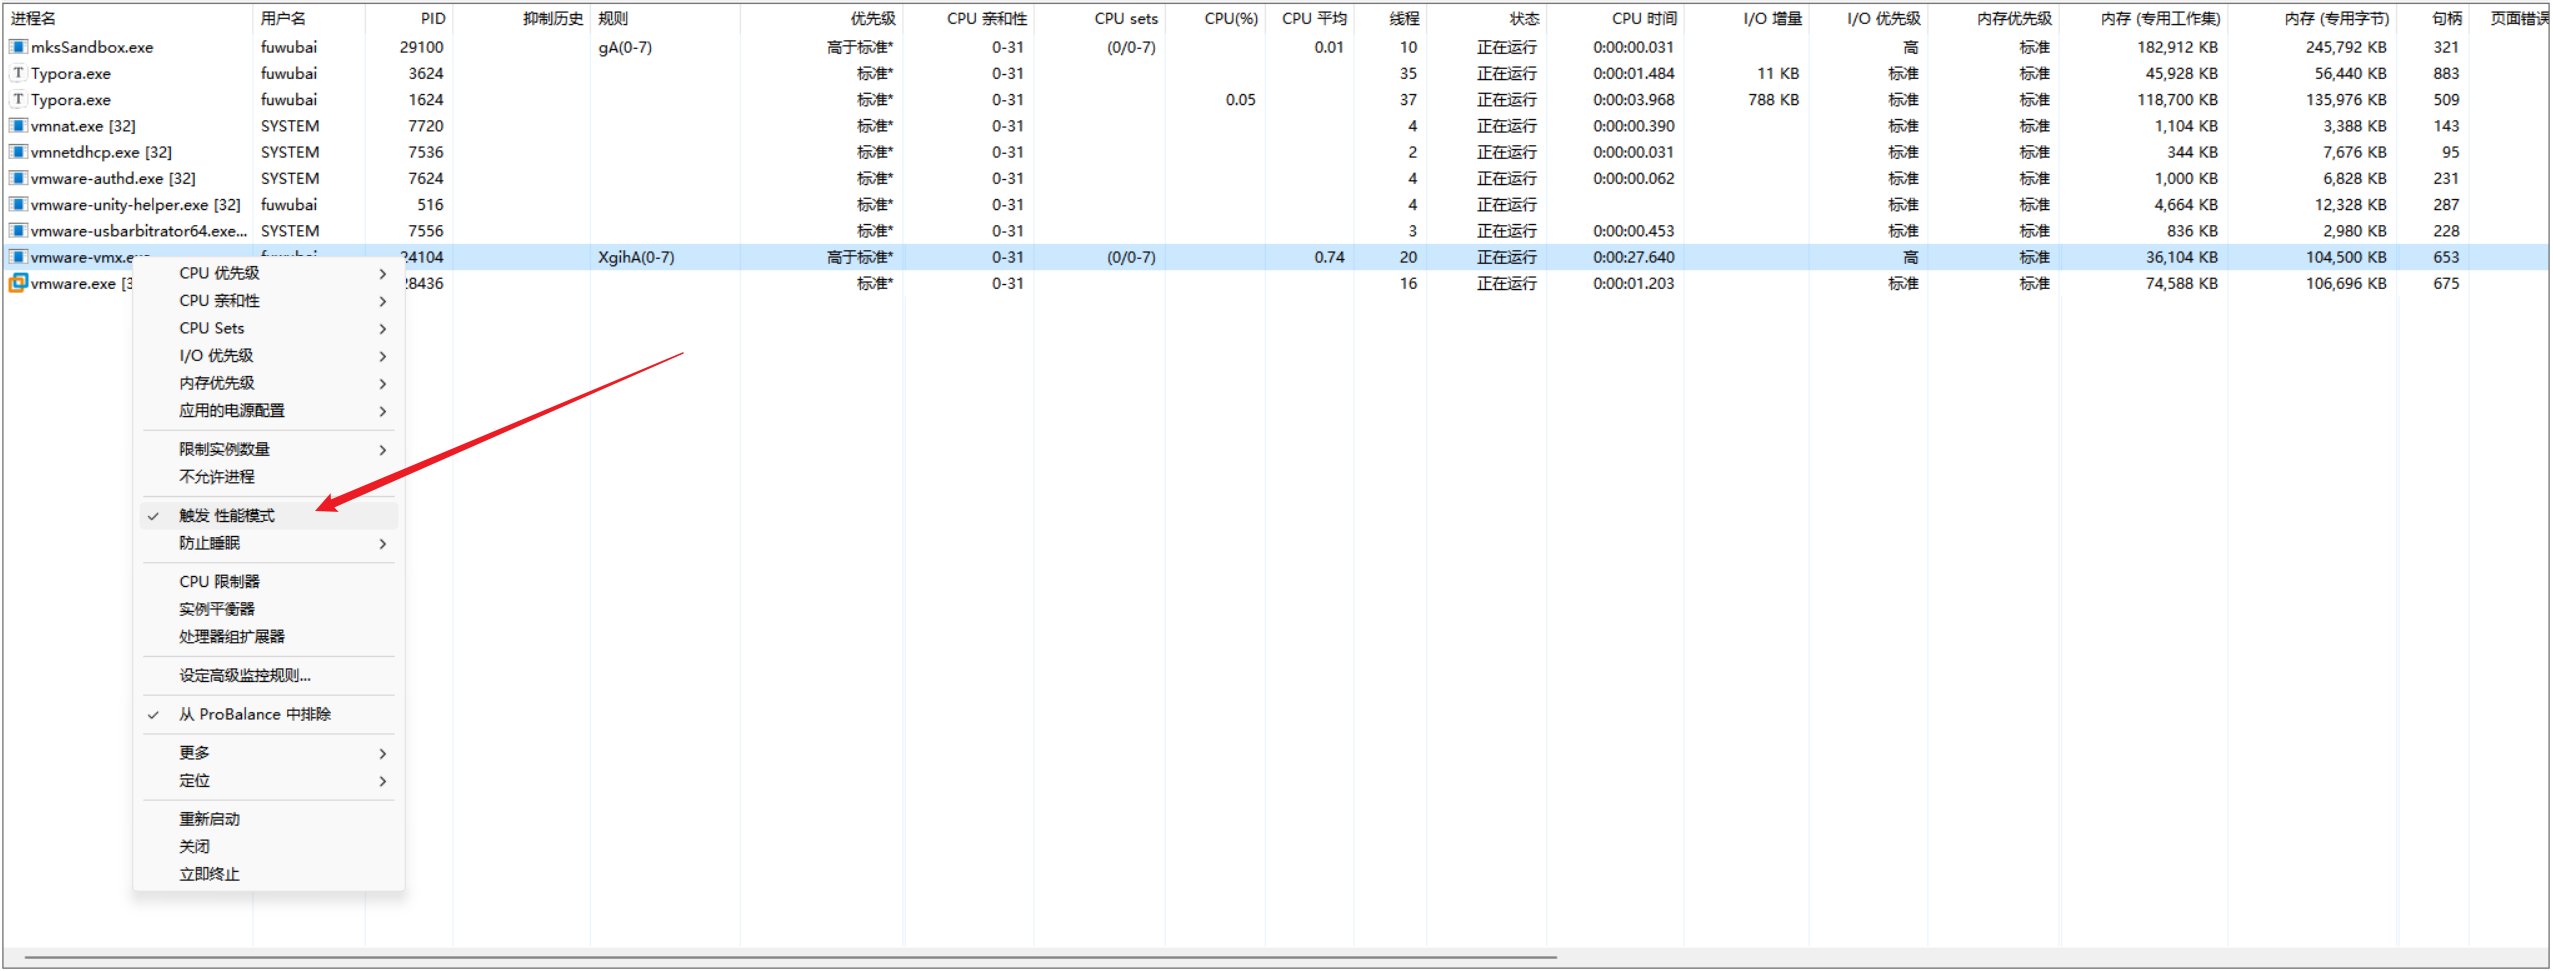2553x971 pixels.
Task: Click the XgihA(0-7) rule cell
Action: [x=636, y=257]
